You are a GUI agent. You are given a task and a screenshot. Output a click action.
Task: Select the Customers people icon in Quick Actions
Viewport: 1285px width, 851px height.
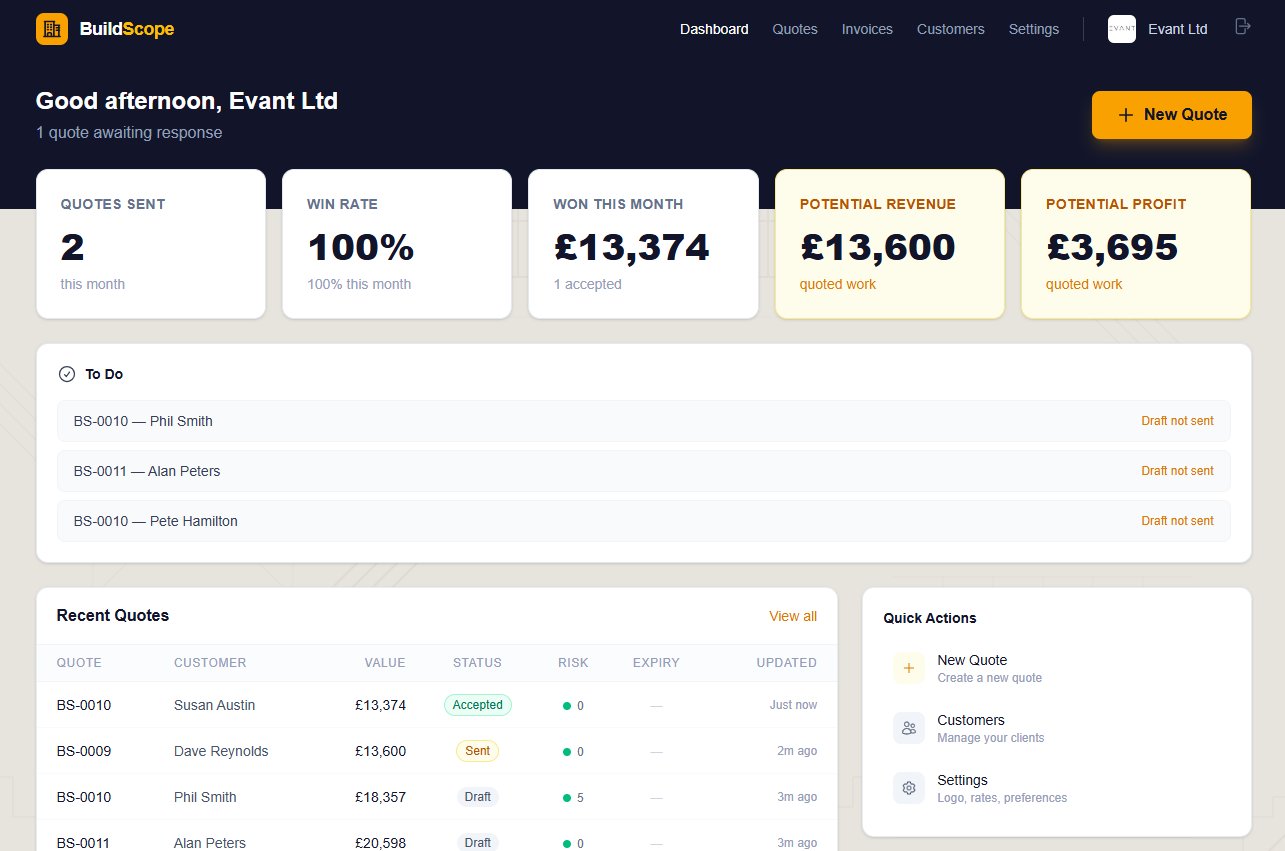(x=908, y=728)
